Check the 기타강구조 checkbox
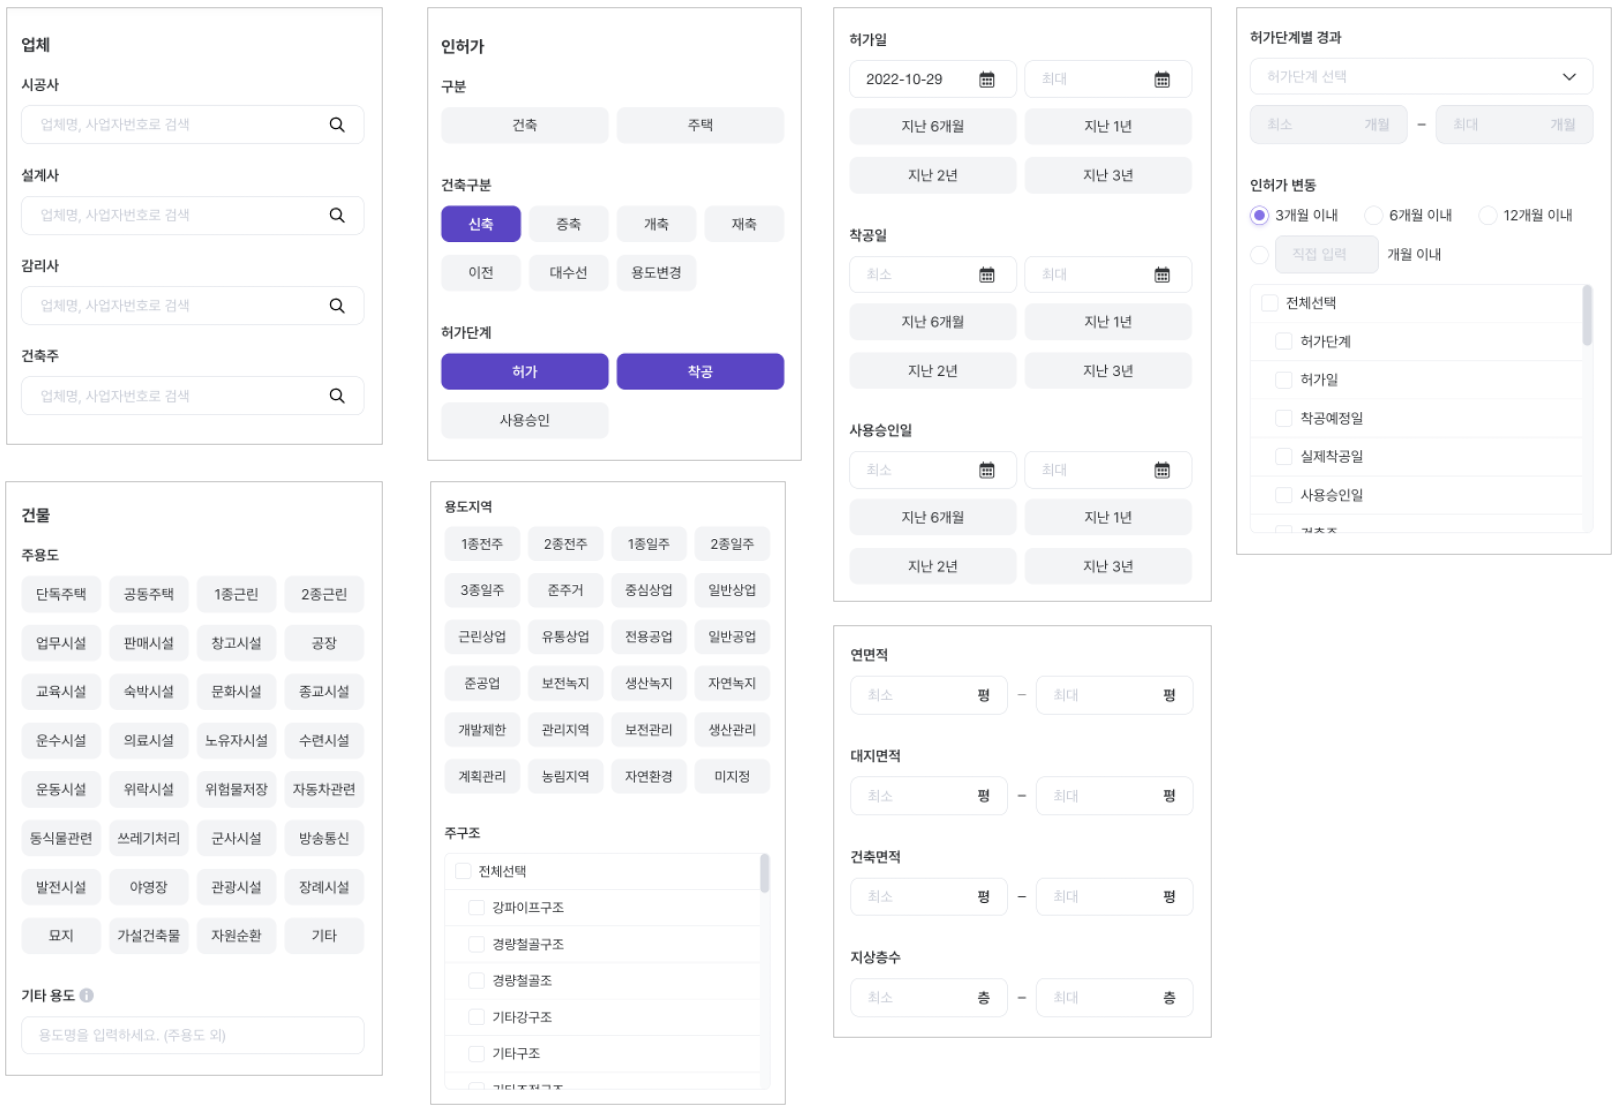The width and height of the screenshot is (1624, 1114). click(x=477, y=1017)
